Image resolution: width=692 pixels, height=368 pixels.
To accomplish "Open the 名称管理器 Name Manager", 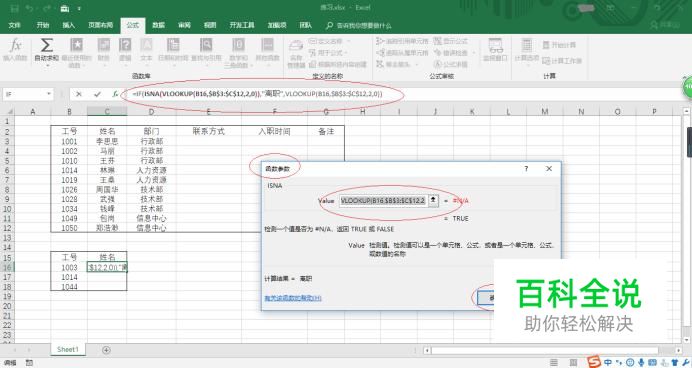I will point(296,53).
